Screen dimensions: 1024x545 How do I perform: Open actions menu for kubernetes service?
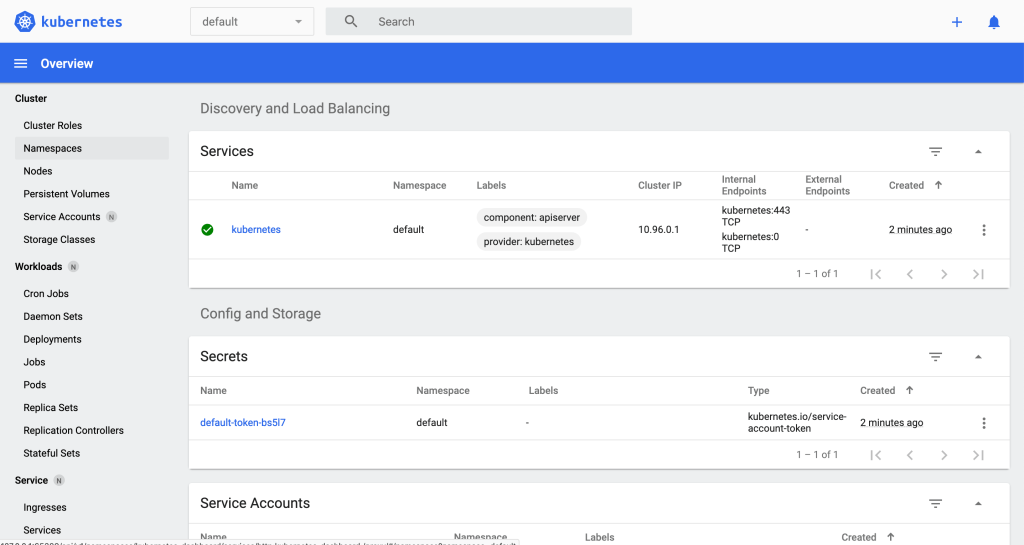[983, 230]
